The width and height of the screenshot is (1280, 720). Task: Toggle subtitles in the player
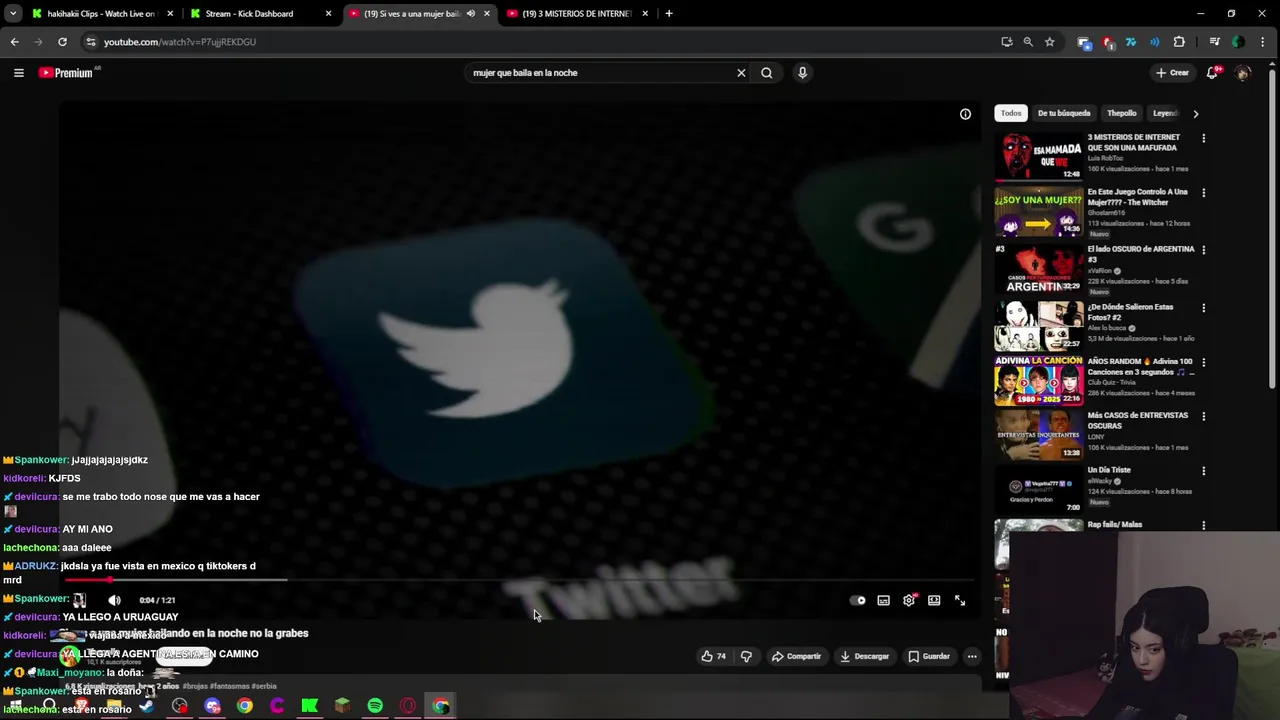tap(883, 600)
